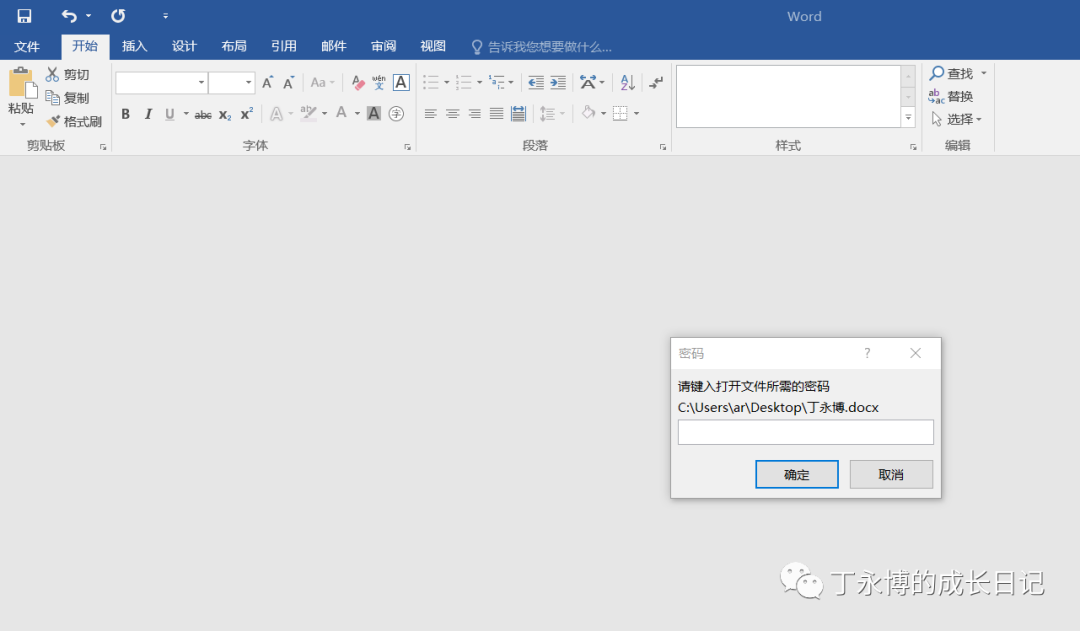Toggle Character Shading icon
This screenshot has height=631, width=1080.
tap(374, 114)
